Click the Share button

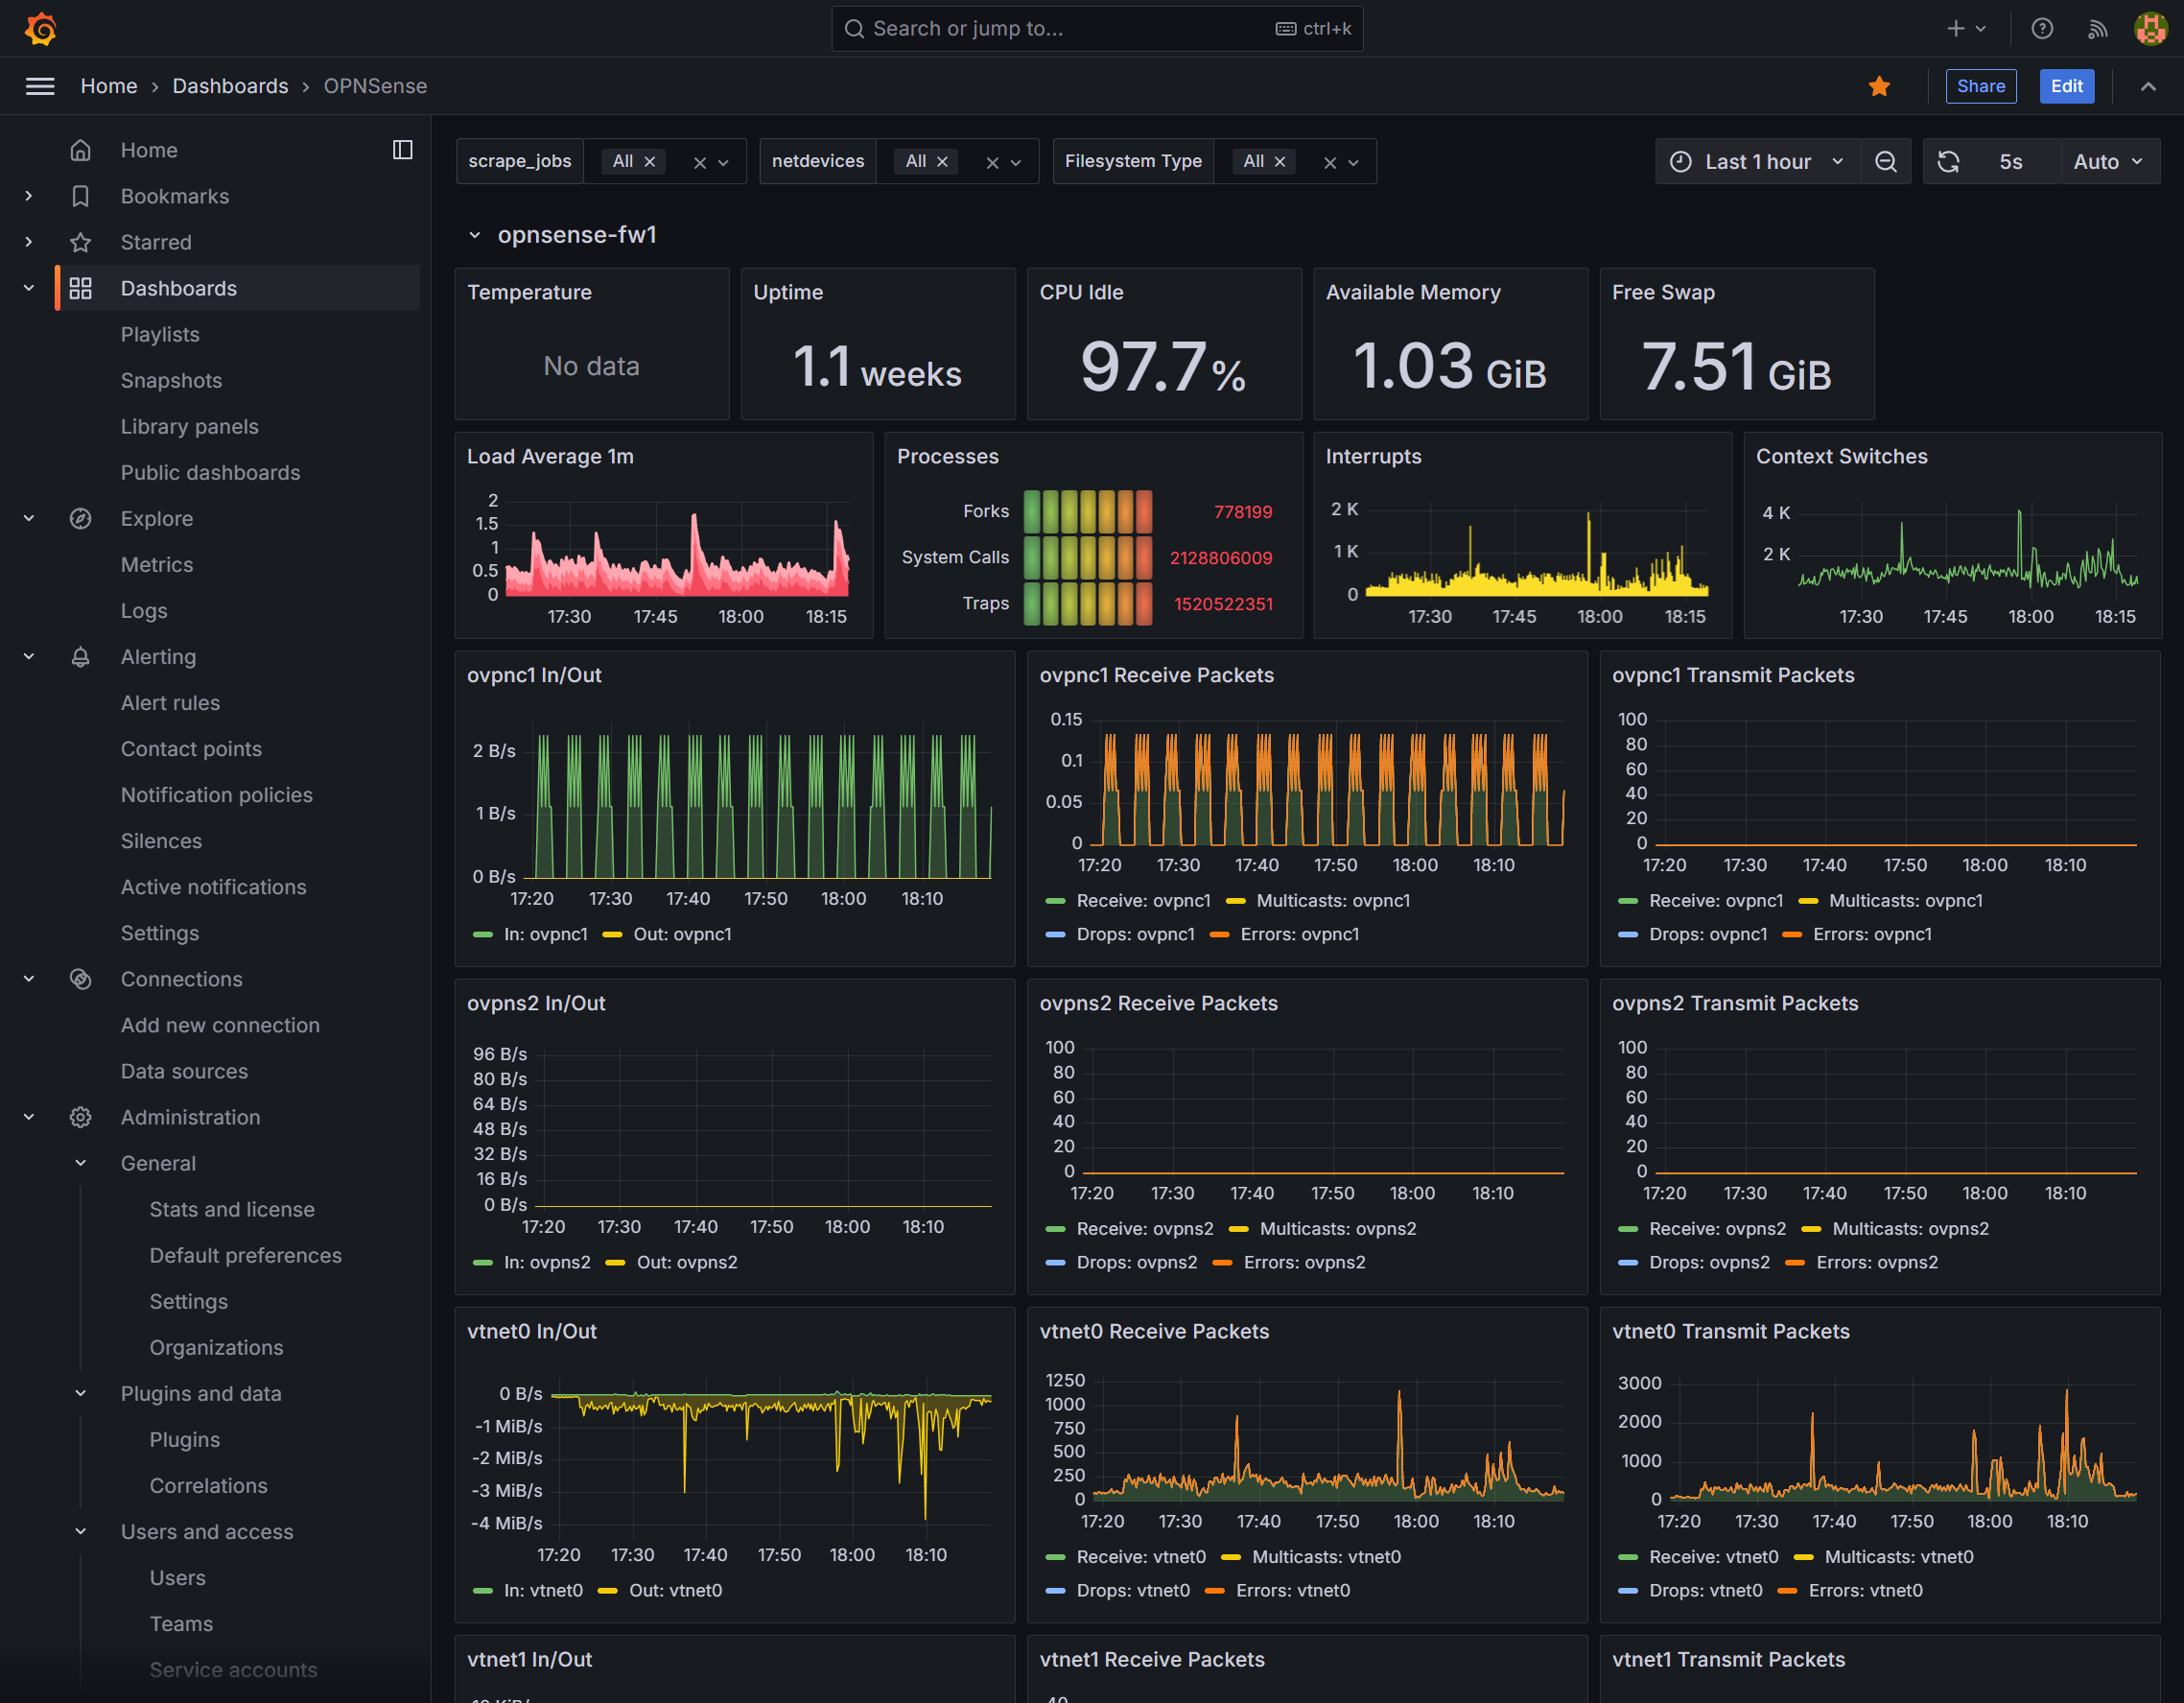1980,86
